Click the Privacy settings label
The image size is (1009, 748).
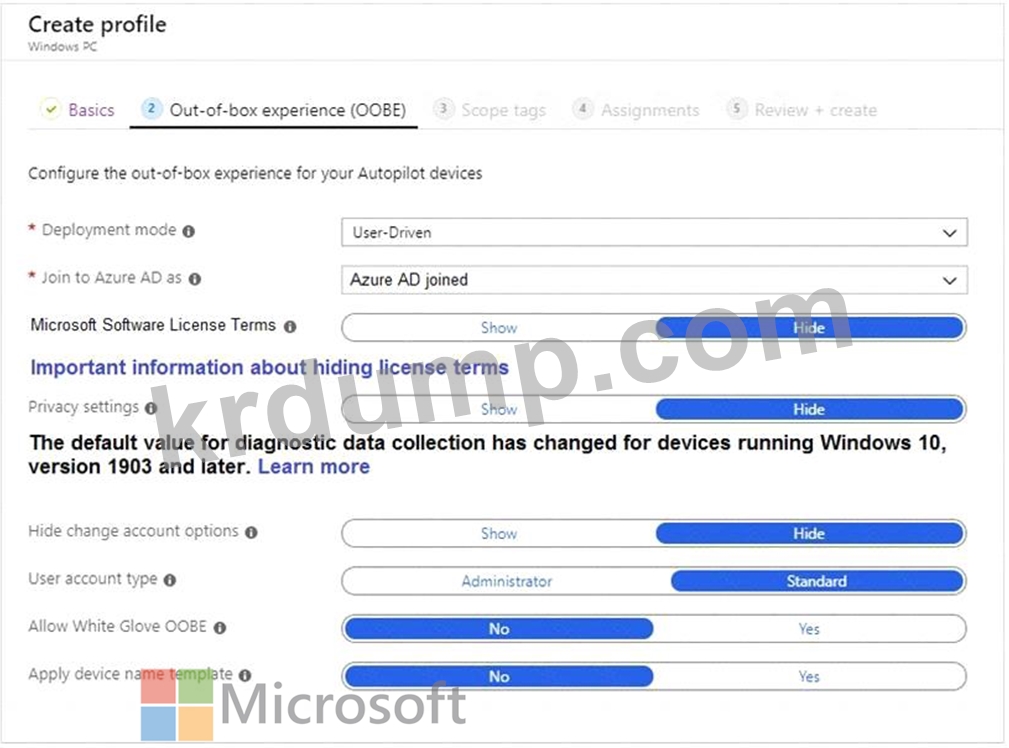(84, 407)
